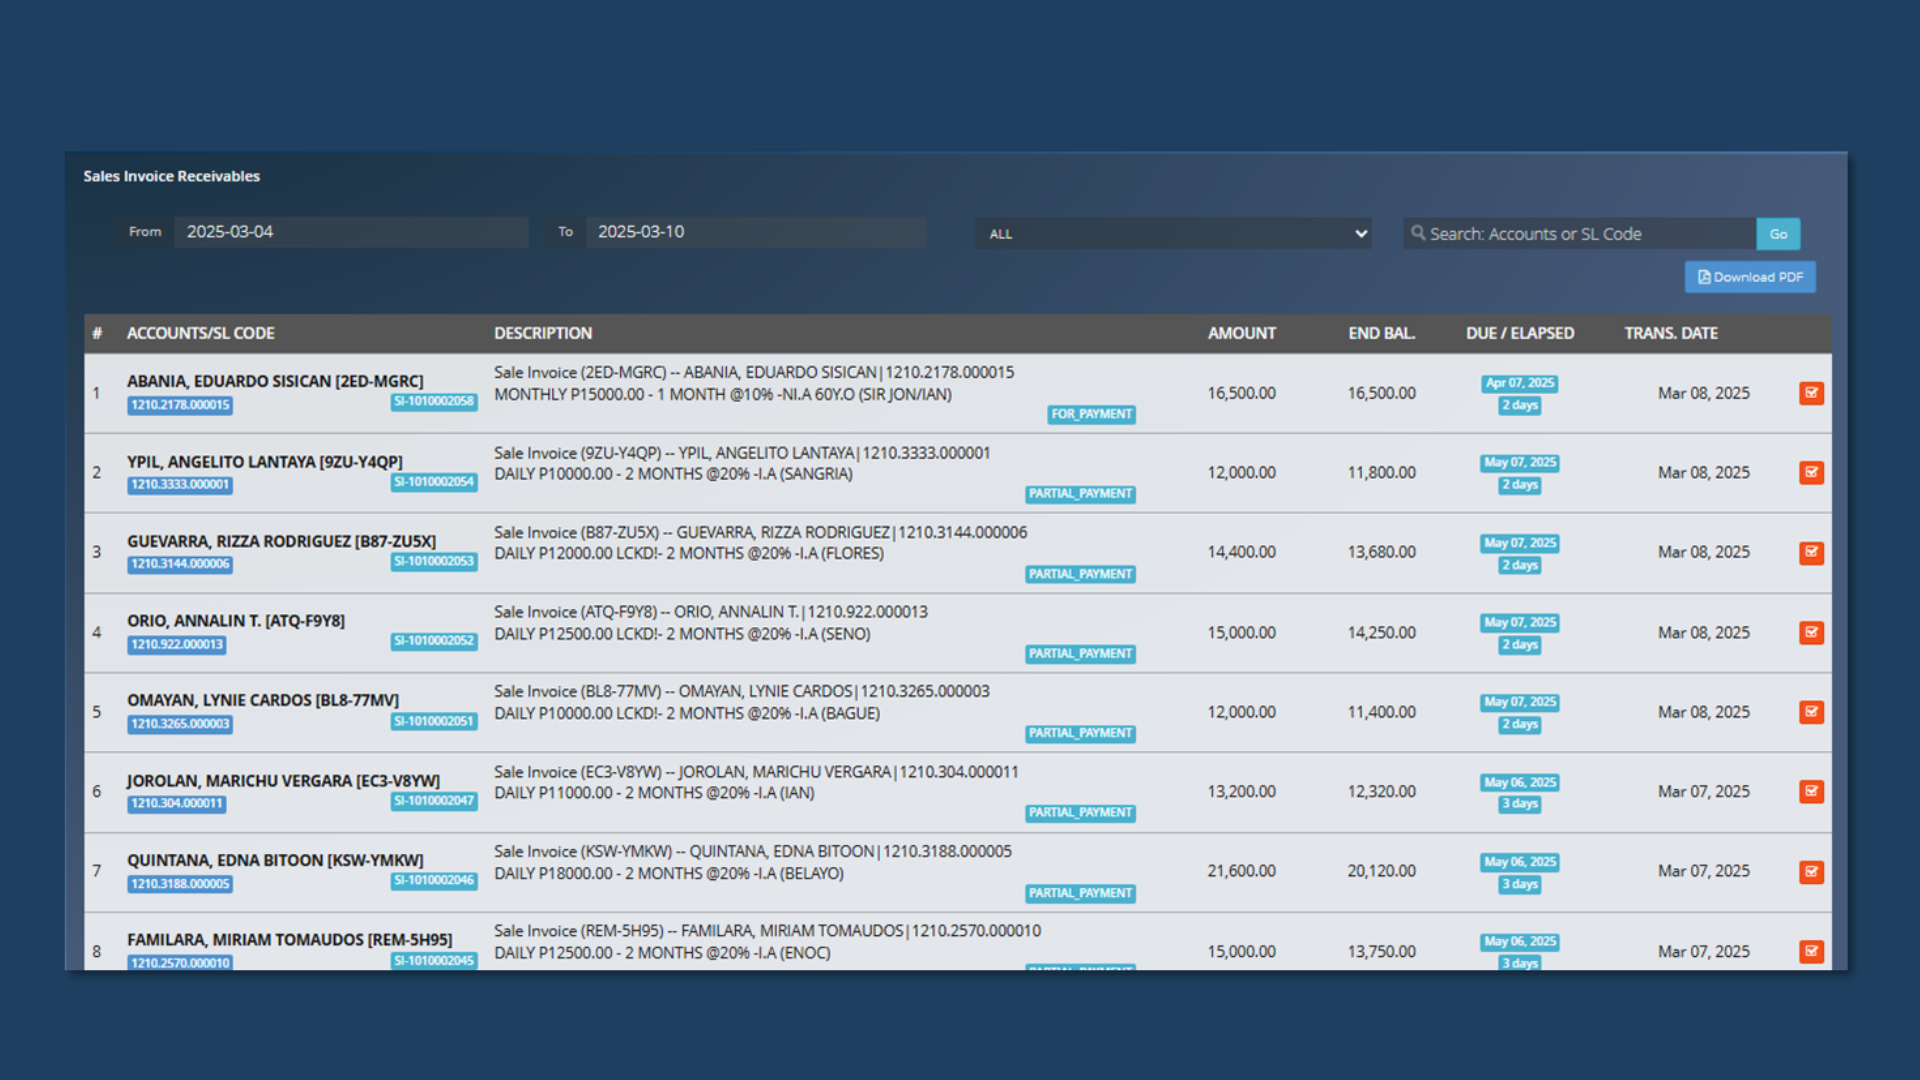Select account name ABANIA, EDUARDO SISICAN [2ED-MGRC]
The width and height of the screenshot is (1920, 1080).
275,381
